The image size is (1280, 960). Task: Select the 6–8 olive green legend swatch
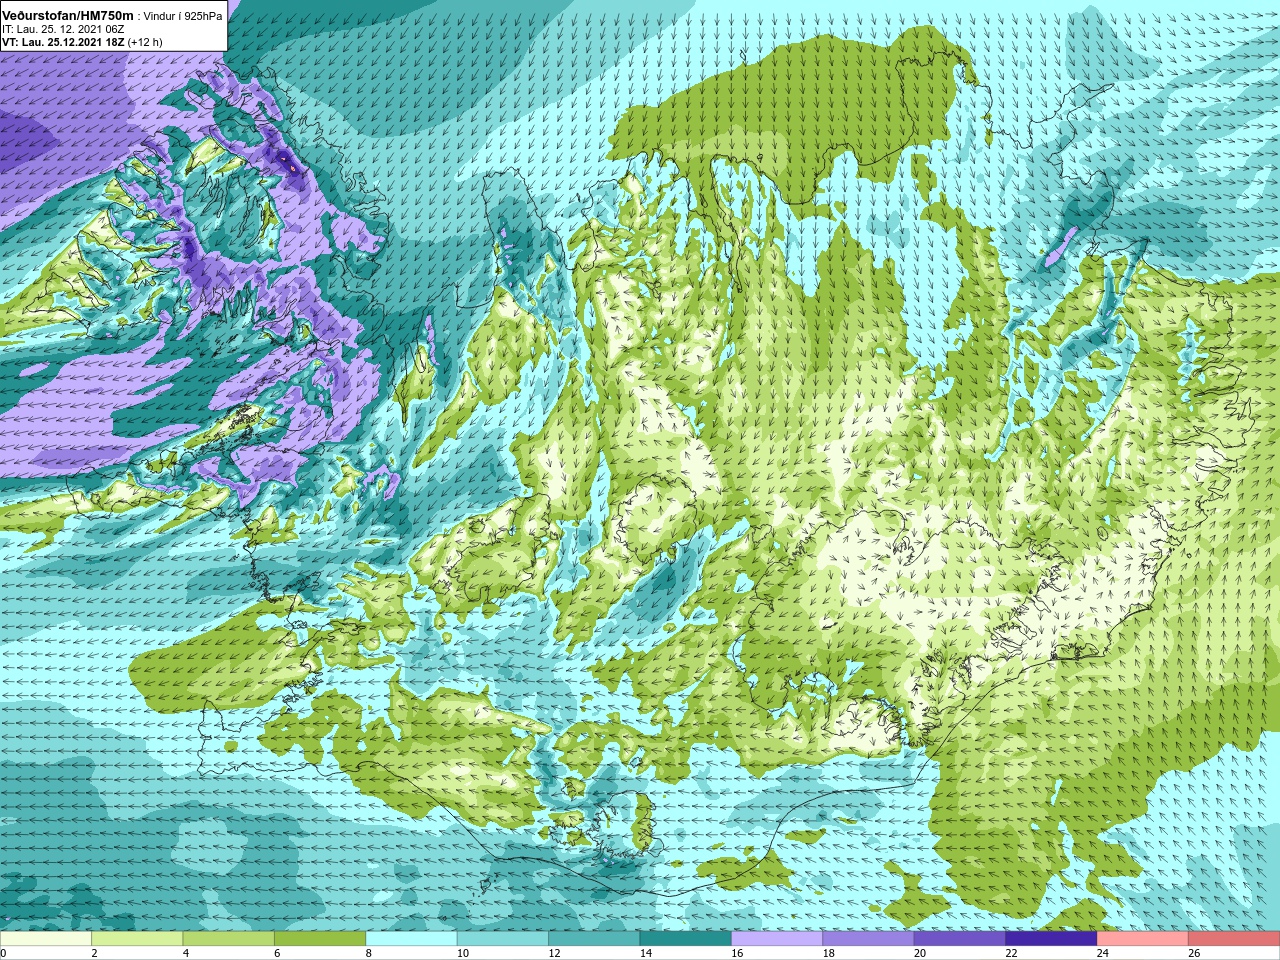click(x=320, y=939)
